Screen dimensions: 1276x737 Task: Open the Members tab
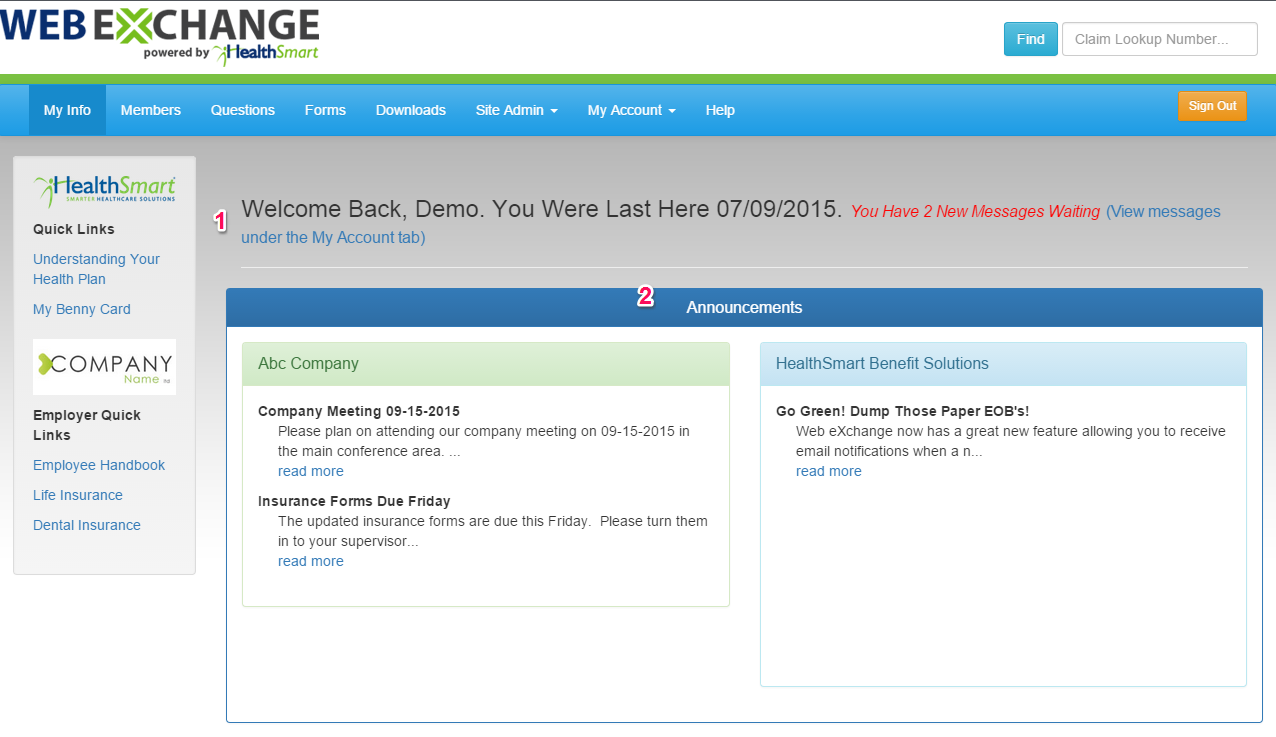pyautogui.click(x=151, y=110)
